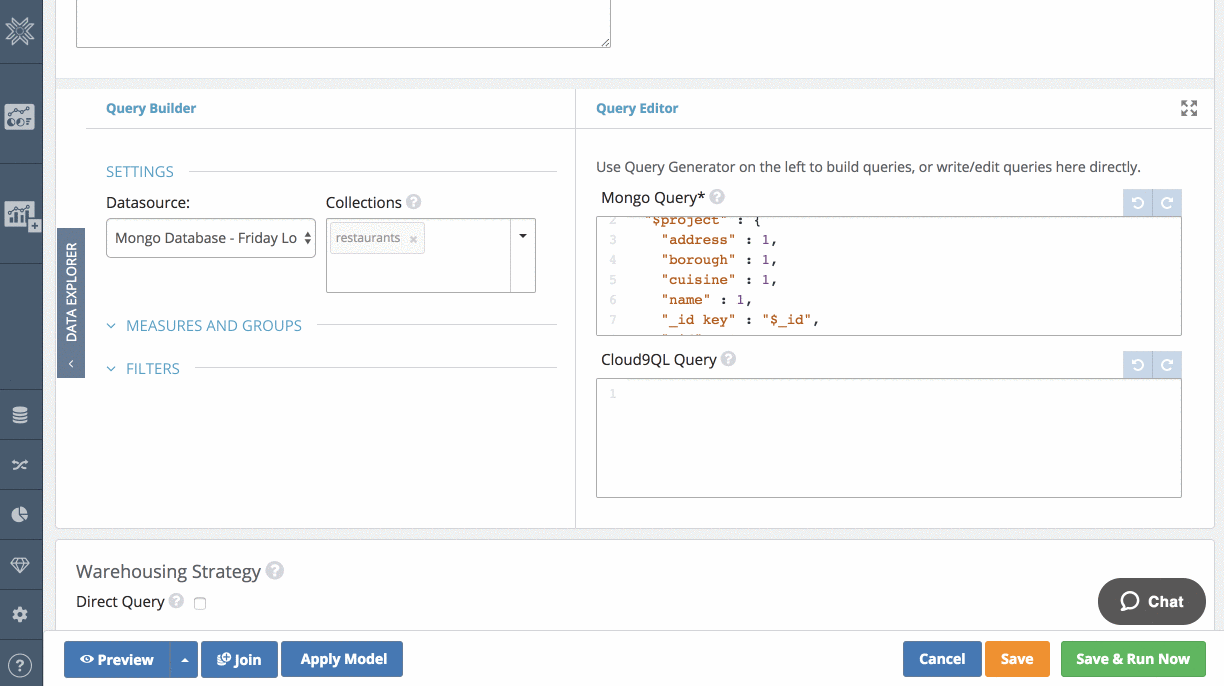The width and height of the screenshot is (1224, 686).
Task: Click the Warehousing Strategy heading
Action: point(168,572)
